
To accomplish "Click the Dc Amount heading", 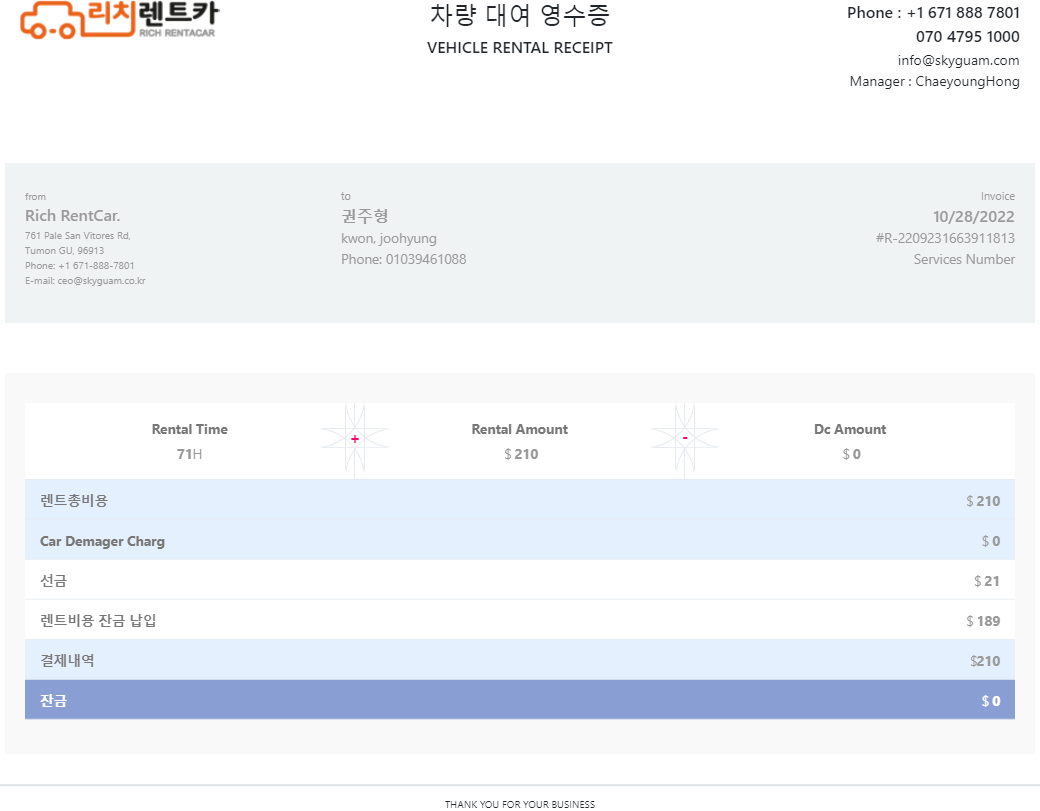I will (x=849, y=429).
